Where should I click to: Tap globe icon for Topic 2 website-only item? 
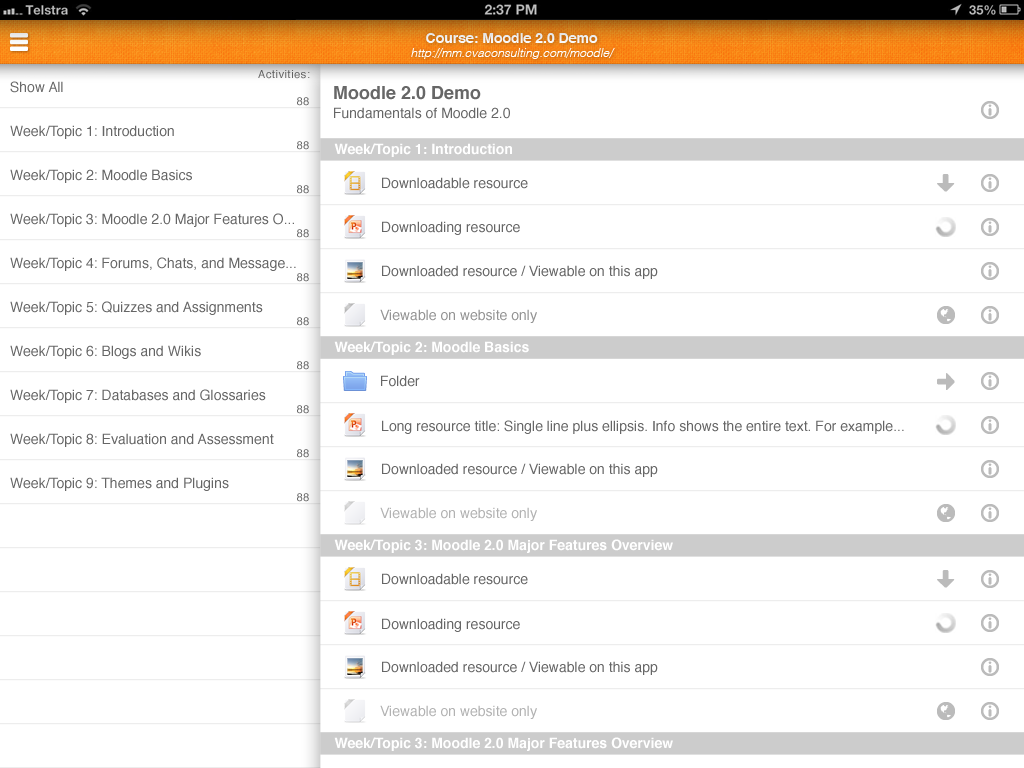pos(945,513)
